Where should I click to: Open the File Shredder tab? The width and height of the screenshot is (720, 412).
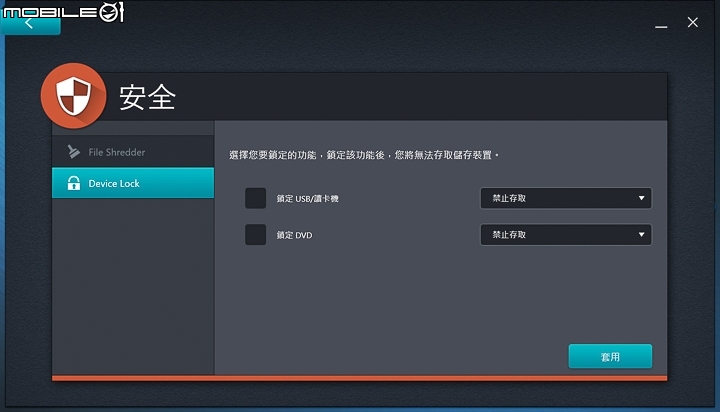(133, 152)
